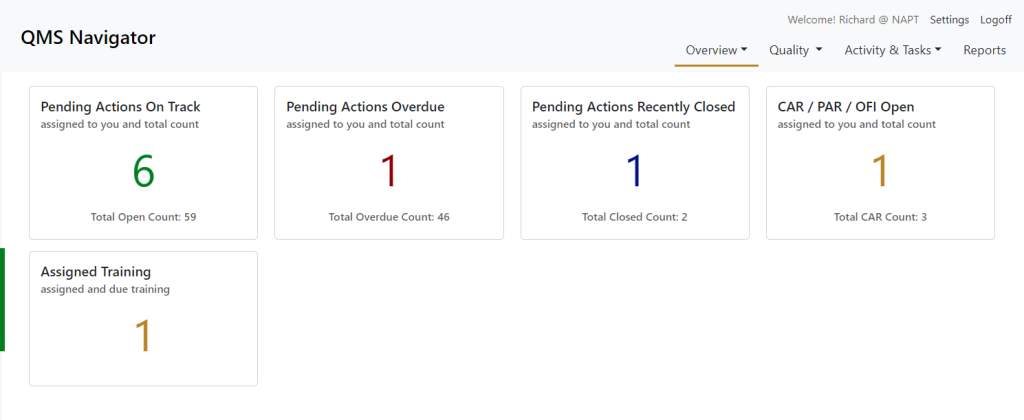1024x420 pixels.
Task: Open the Pending Actions On Track card
Action: (143, 163)
